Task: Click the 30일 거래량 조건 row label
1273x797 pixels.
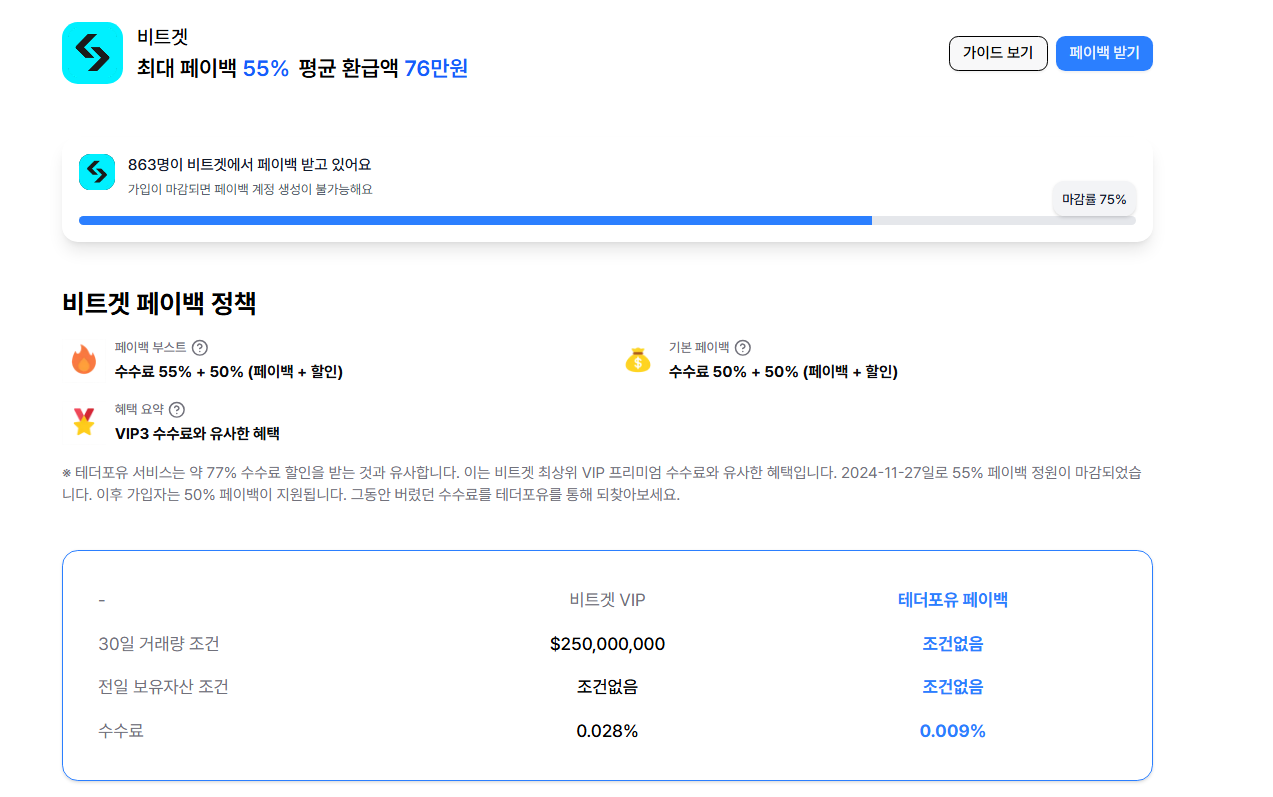Action: tap(159, 643)
